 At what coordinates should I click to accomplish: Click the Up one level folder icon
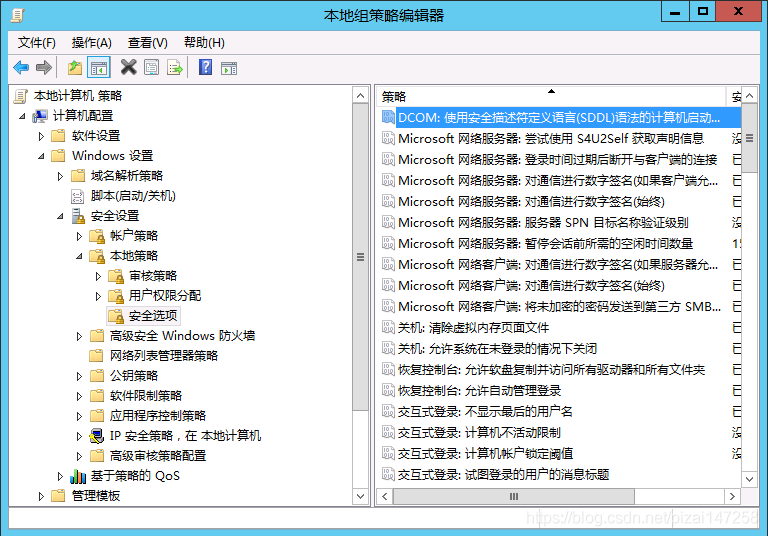click(x=75, y=68)
